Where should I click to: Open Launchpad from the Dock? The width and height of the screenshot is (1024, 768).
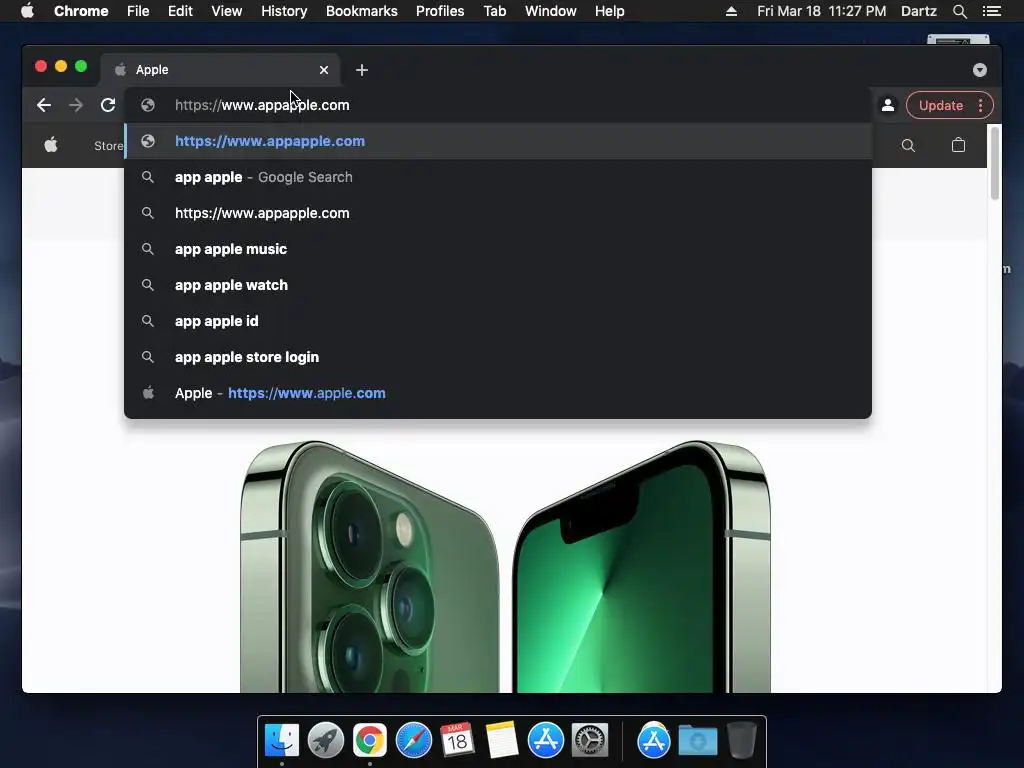coord(325,740)
